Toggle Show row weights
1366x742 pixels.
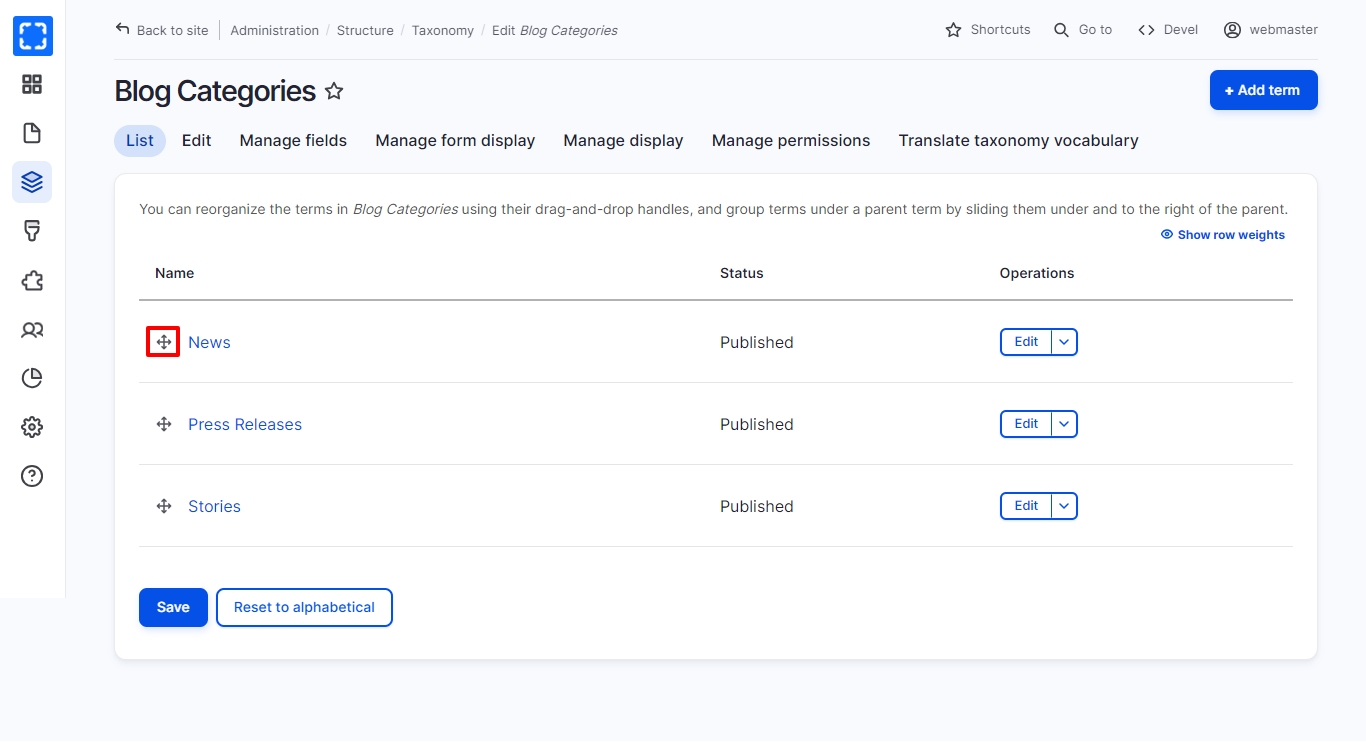pyautogui.click(x=1222, y=235)
